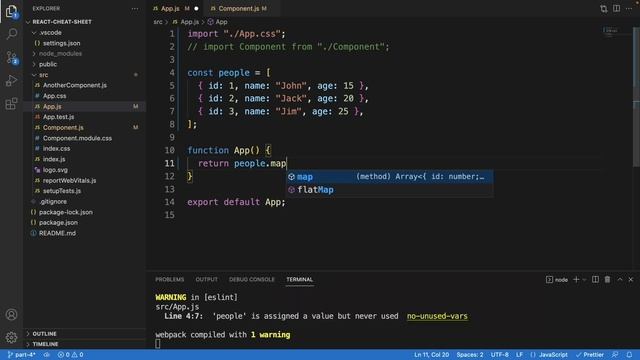Open the Source Control view
The width and height of the screenshot is (640, 360).
11,58
